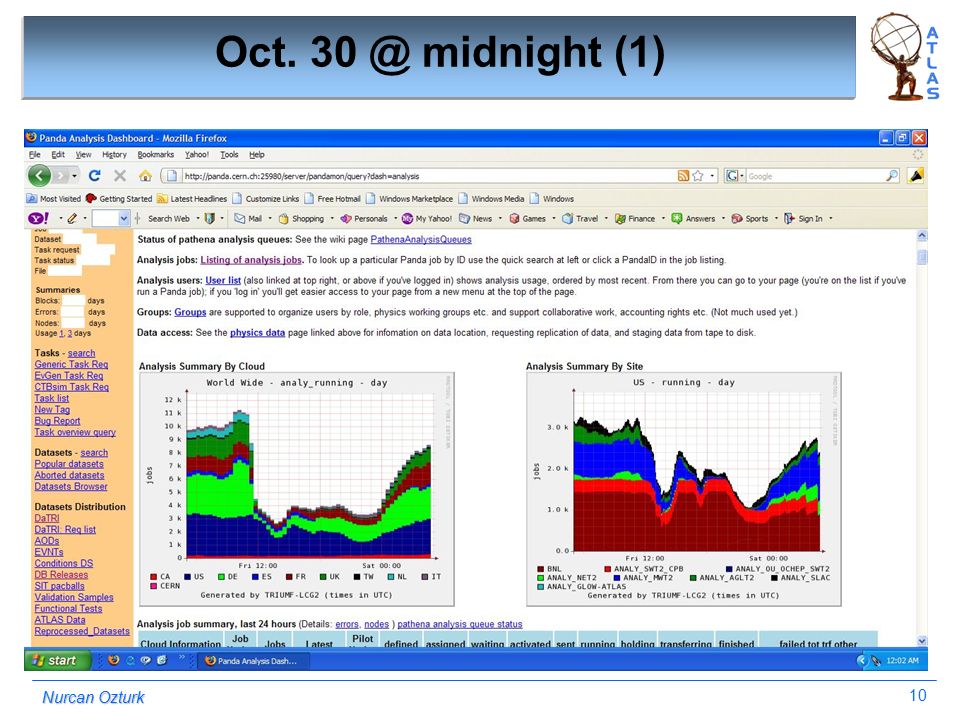Open the Popular datasets sidebar link
This screenshot has width=960, height=720.
click(69, 464)
